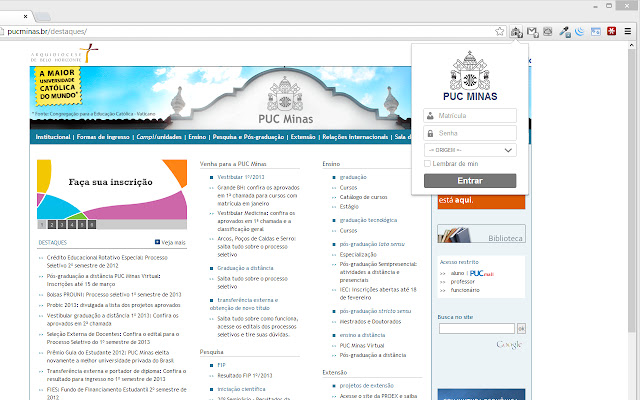Image resolution: width=640 pixels, height=400 pixels.
Task: Open Crédito Educacional Rotativo Especial highlight
Action: click(107, 262)
